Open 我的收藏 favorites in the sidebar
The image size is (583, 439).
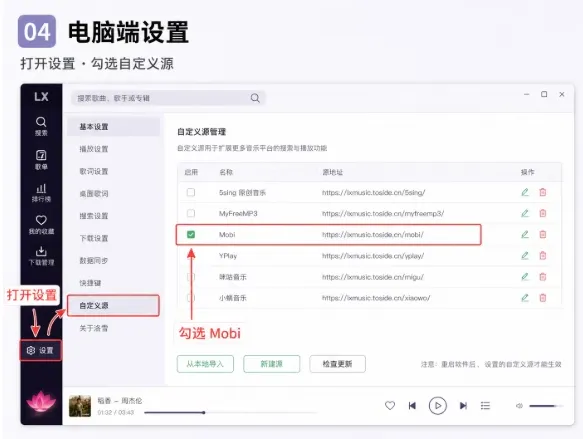41,225
